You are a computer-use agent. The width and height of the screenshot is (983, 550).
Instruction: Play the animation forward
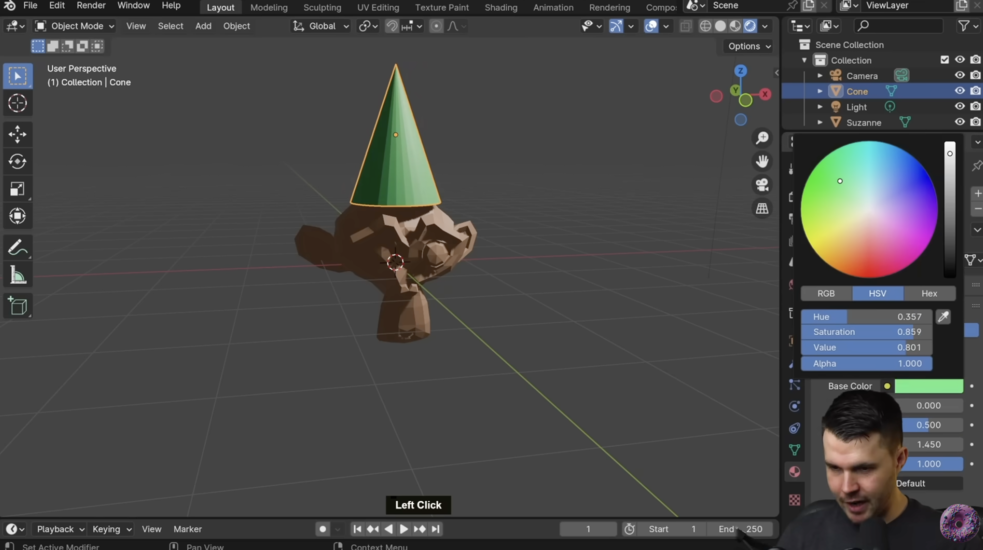(x=404, y=529)
